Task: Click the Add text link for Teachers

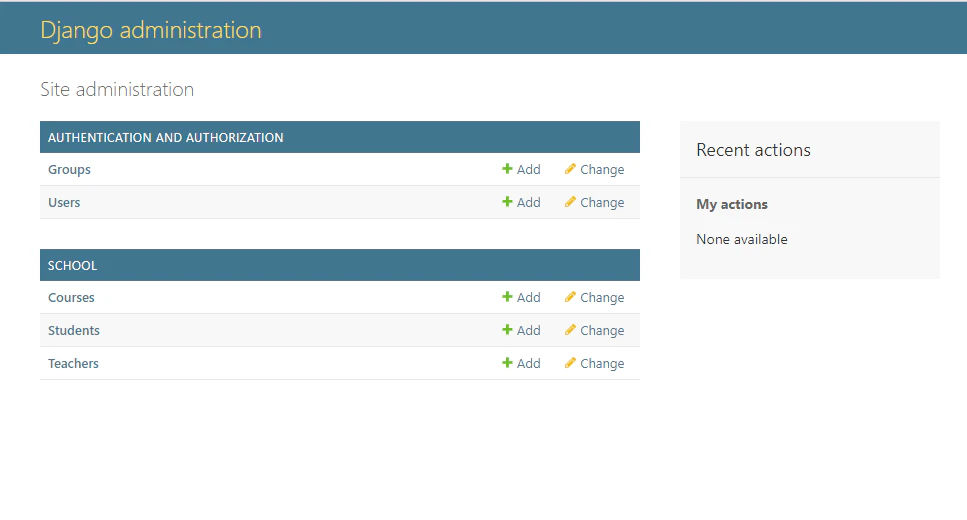Action: 529,363
